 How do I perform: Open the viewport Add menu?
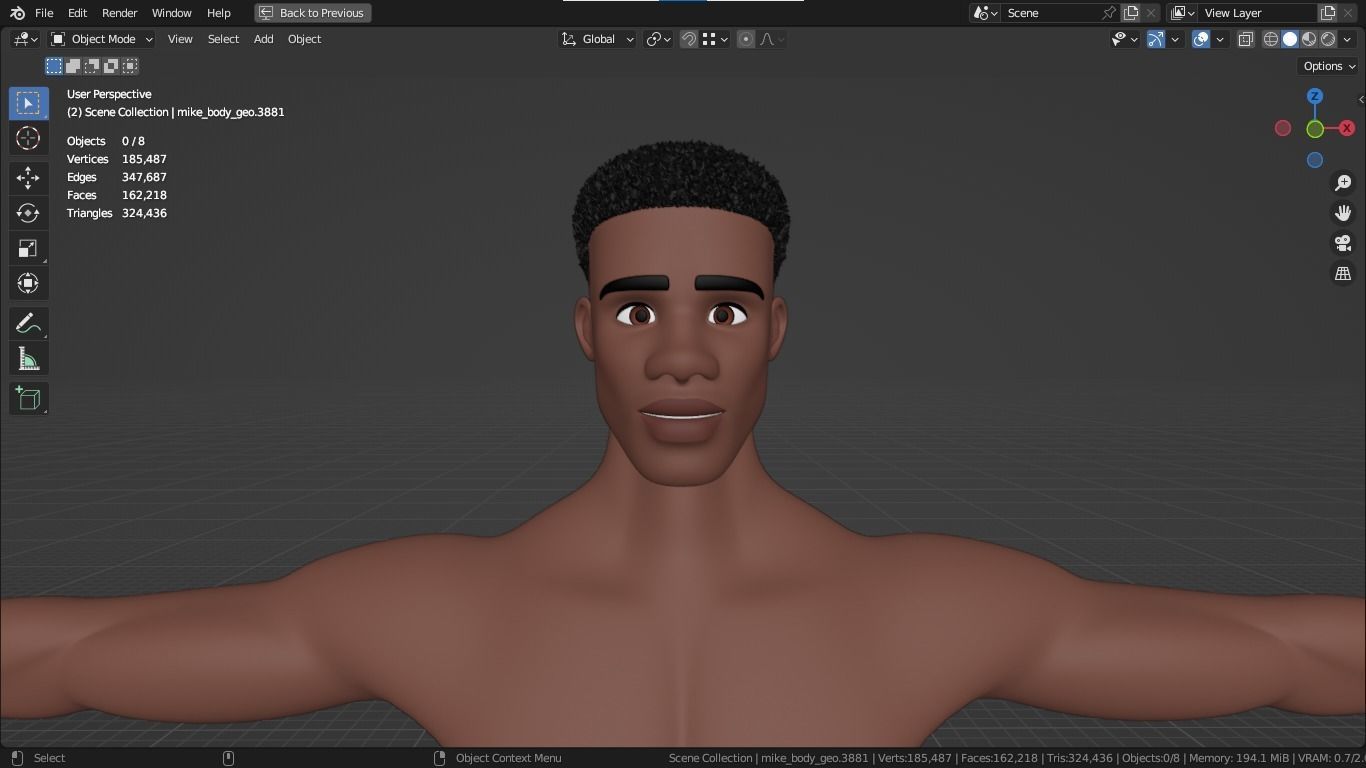(263, 39)
